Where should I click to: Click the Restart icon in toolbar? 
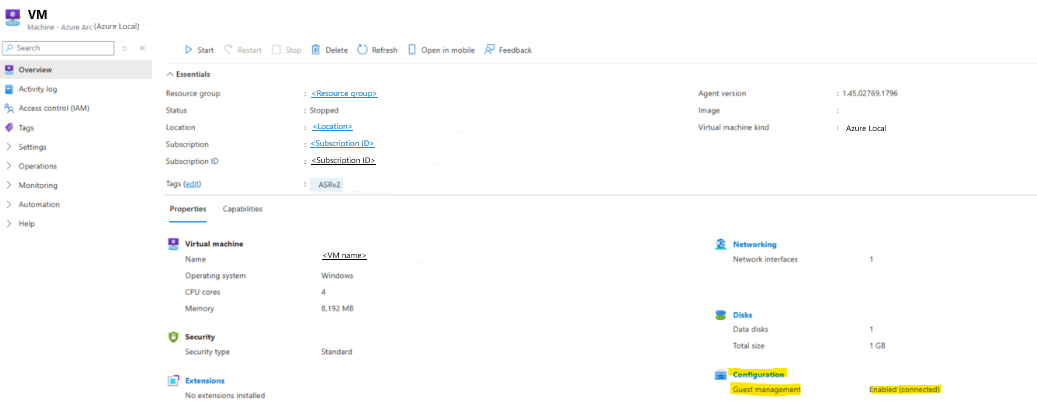229,50
